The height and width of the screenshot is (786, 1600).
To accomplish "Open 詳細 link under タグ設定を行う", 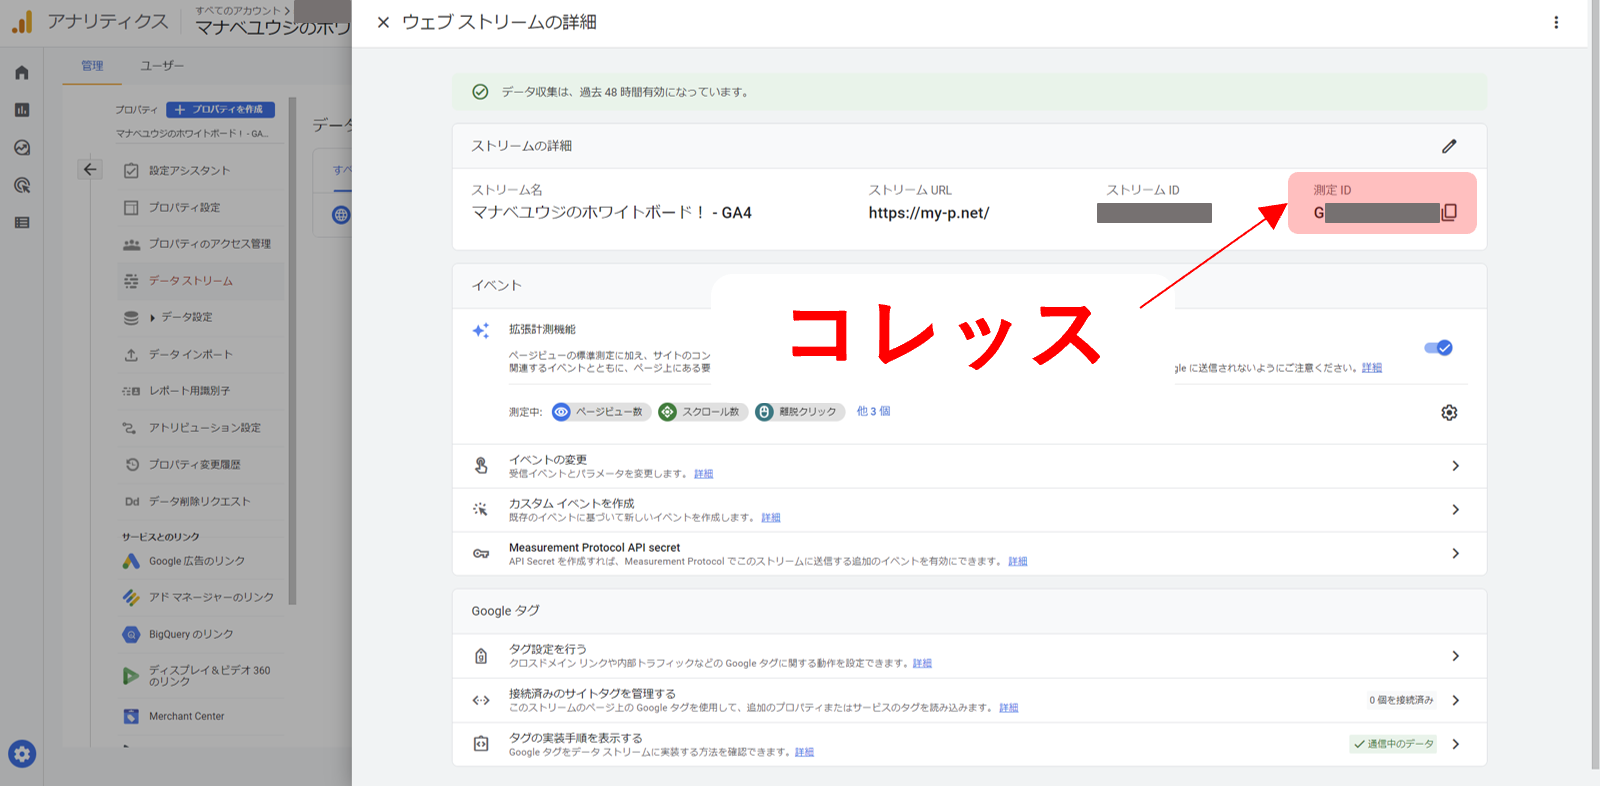I will point(922,664).
